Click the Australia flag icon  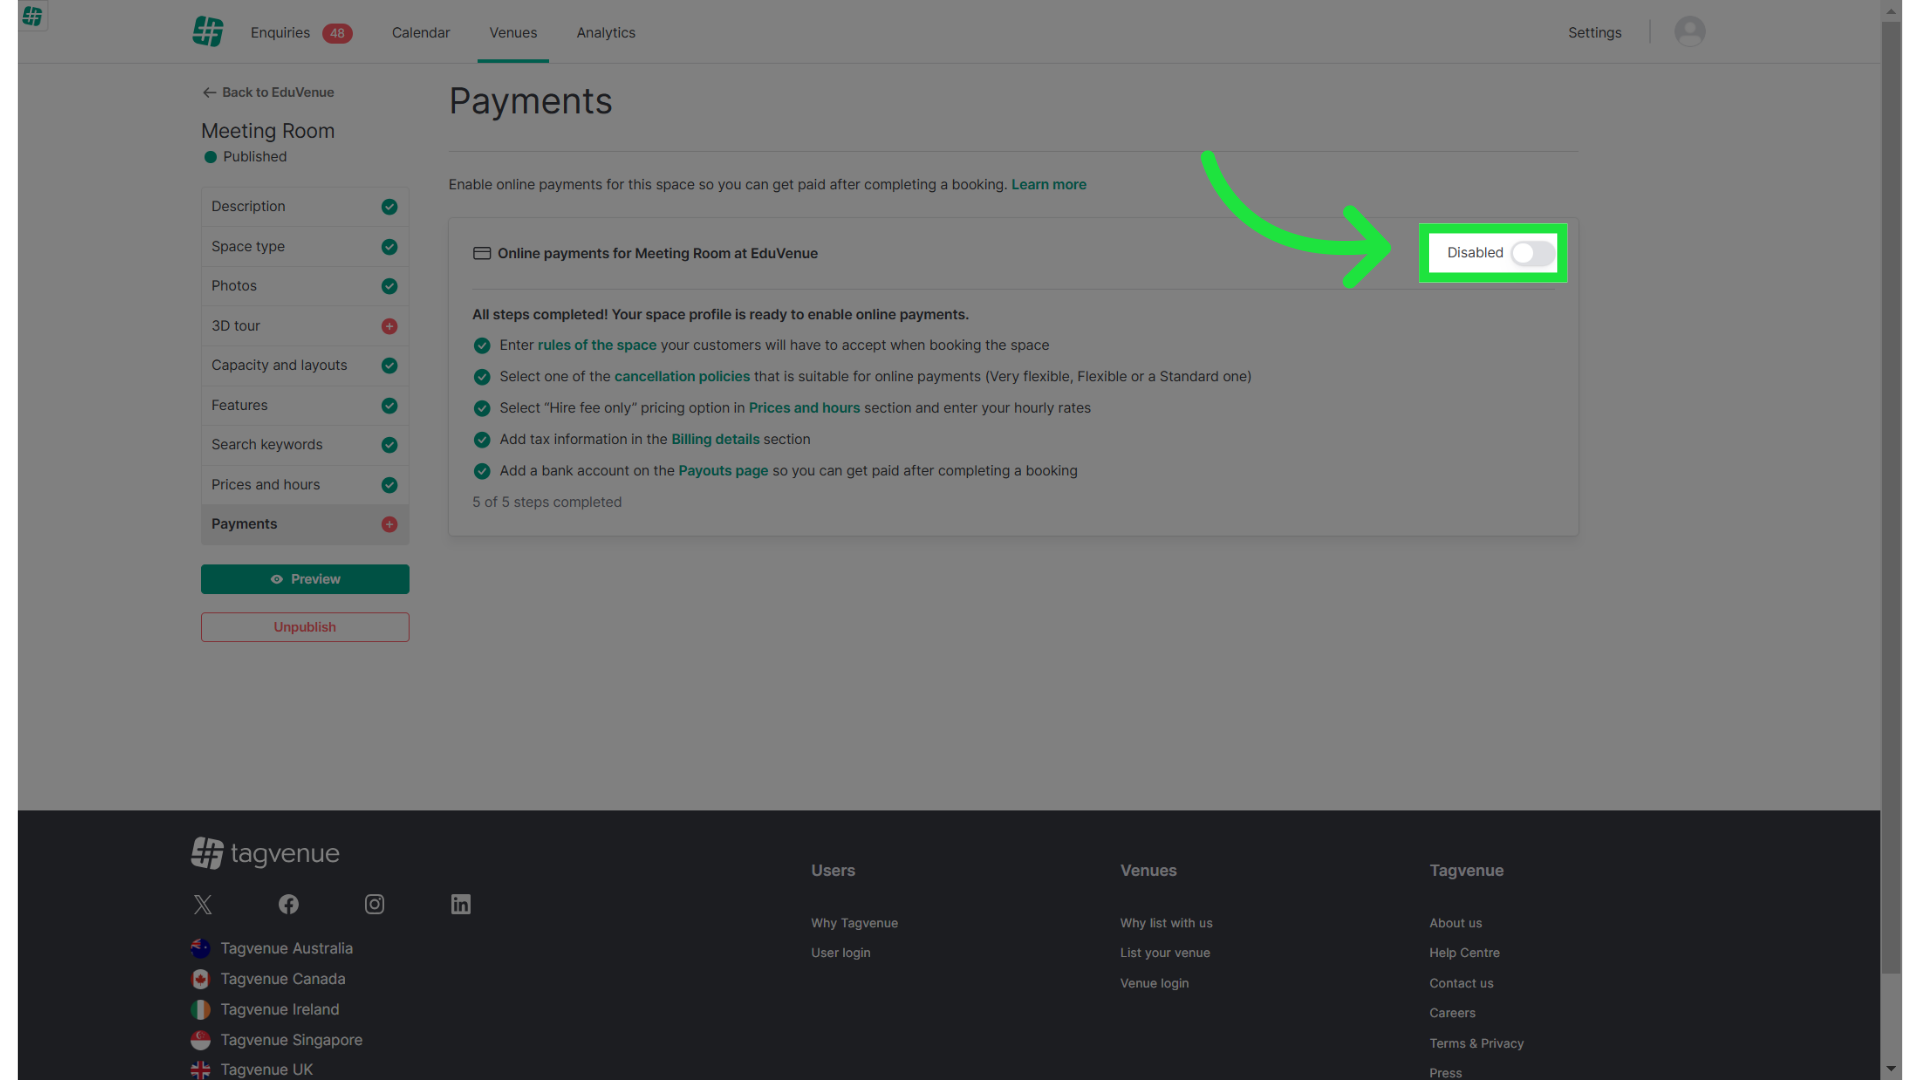[200, 949]
